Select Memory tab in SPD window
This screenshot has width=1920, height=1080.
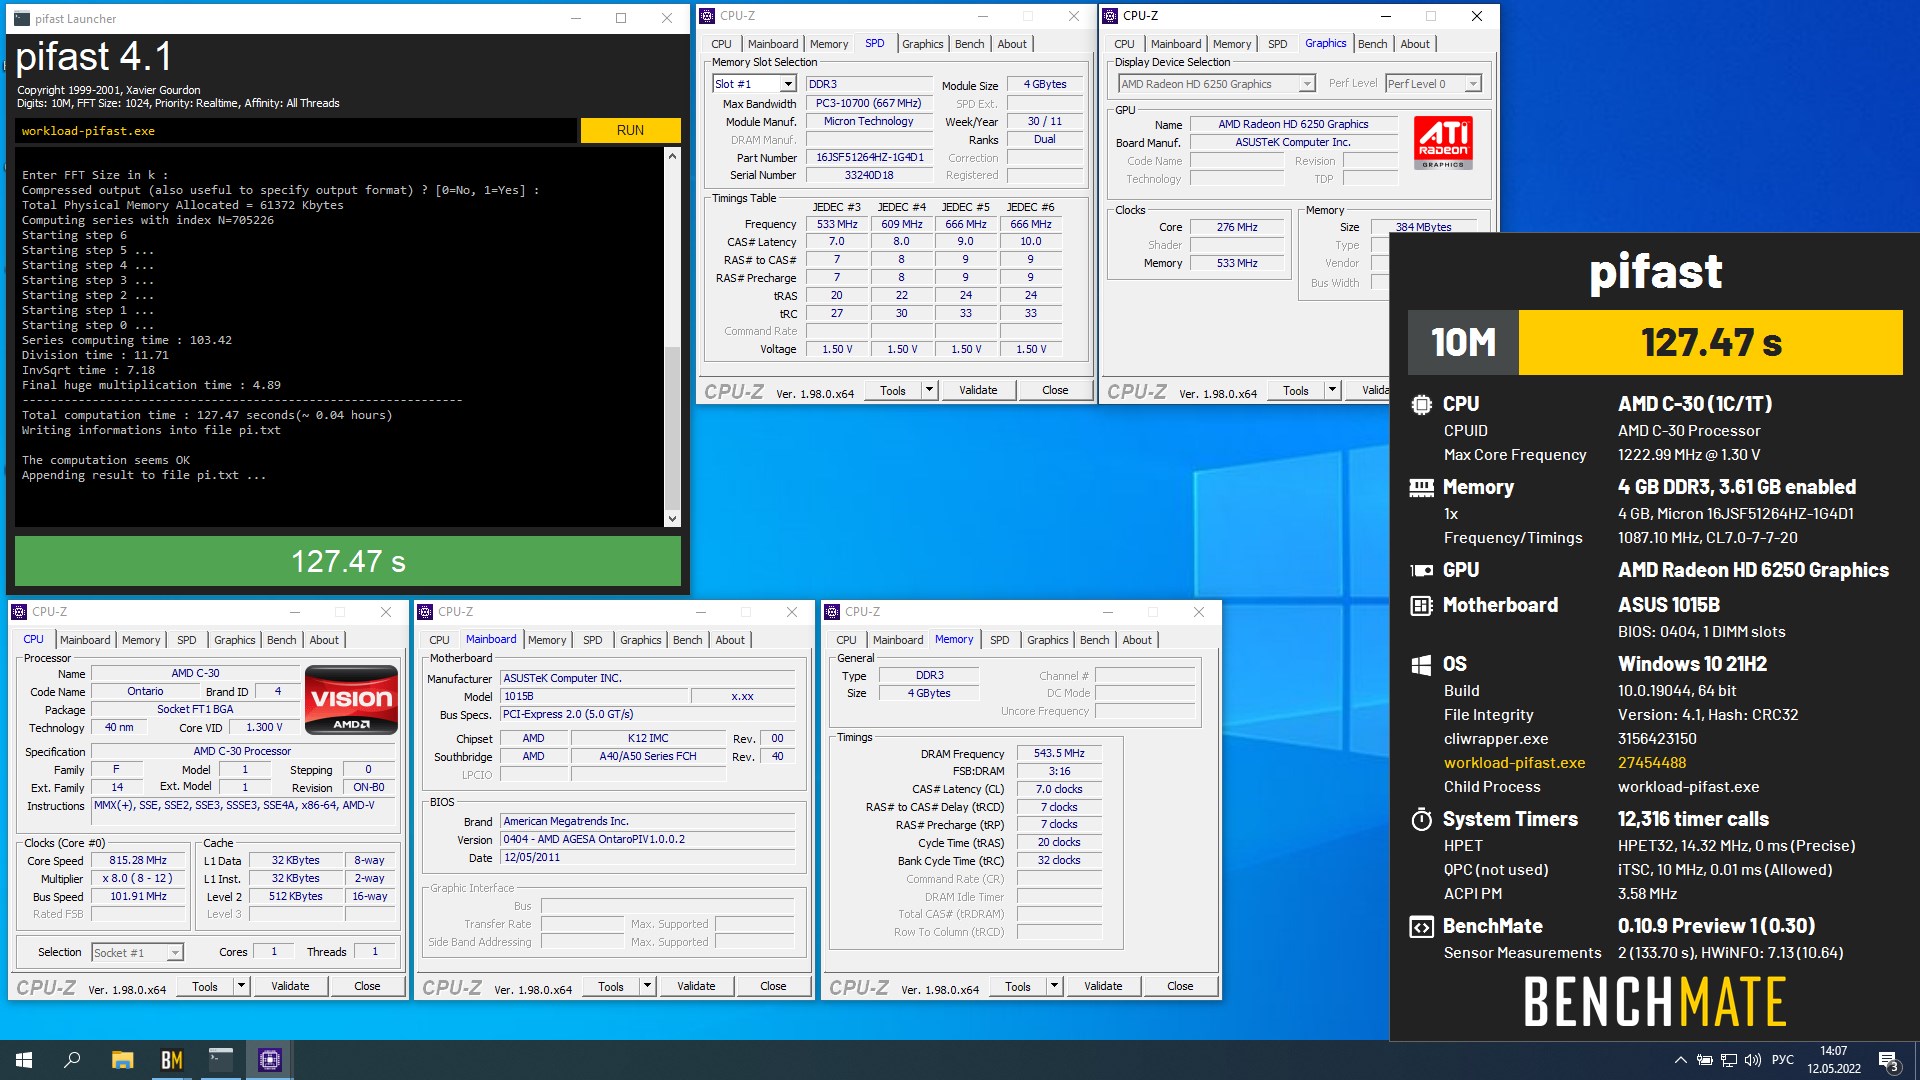(829, 44)
